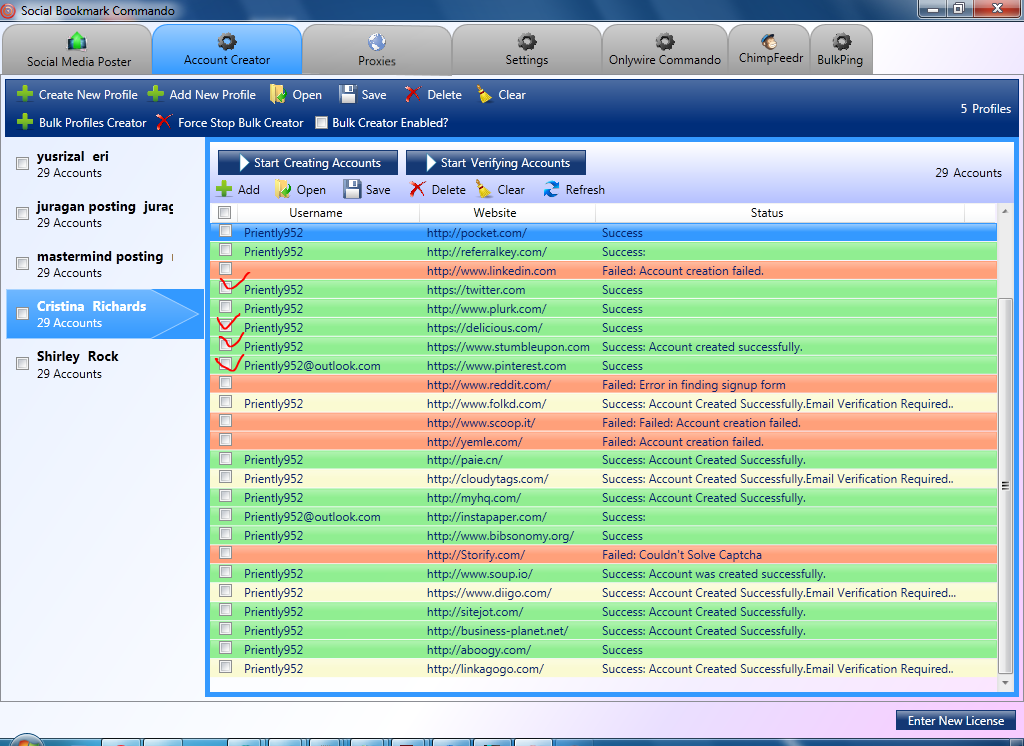Open the Settings tab

(x=526, y=50)
